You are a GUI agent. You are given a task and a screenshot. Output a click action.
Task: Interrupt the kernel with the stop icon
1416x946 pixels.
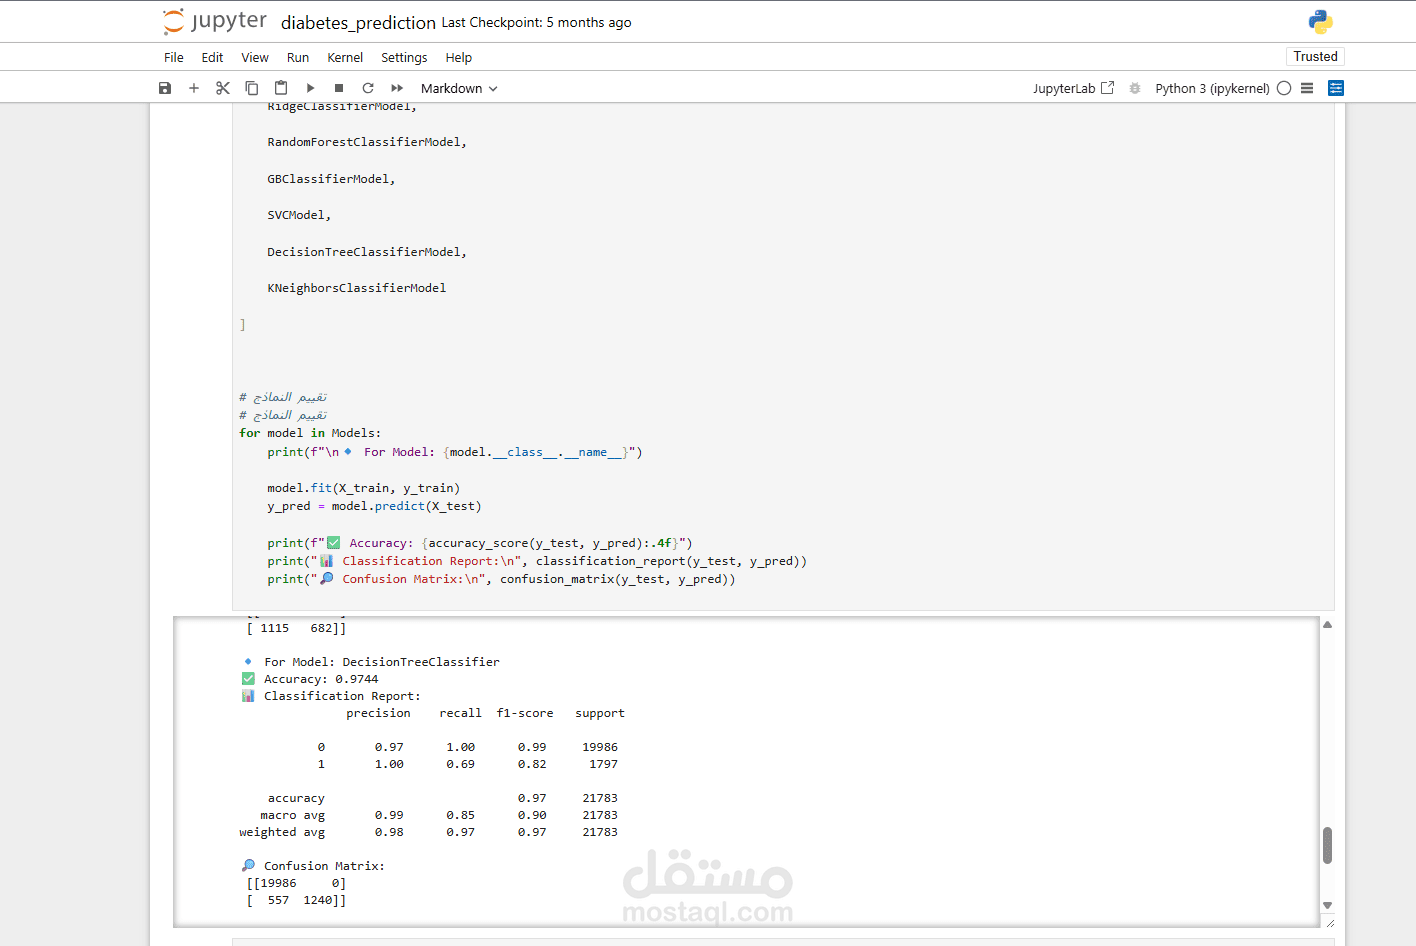[339, 88]
